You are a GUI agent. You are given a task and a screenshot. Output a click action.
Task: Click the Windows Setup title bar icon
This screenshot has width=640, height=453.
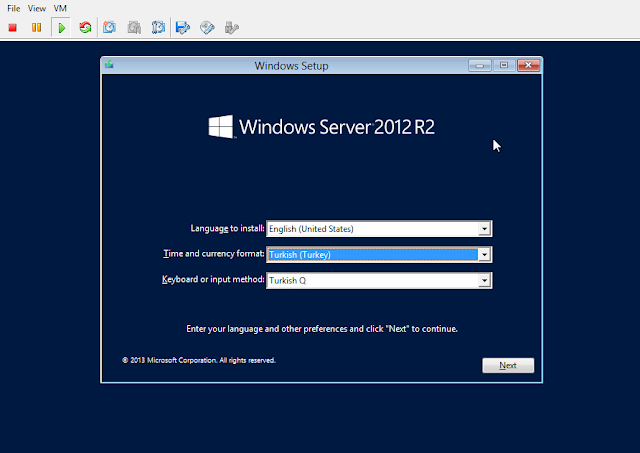click(109, 64)
